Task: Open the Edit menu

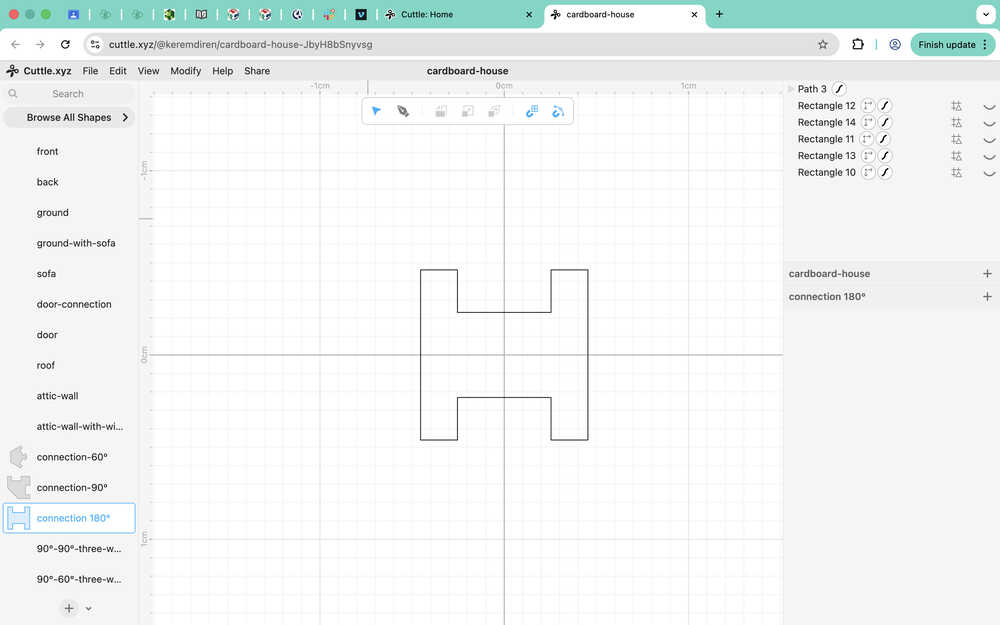Action: pos(117,71)
